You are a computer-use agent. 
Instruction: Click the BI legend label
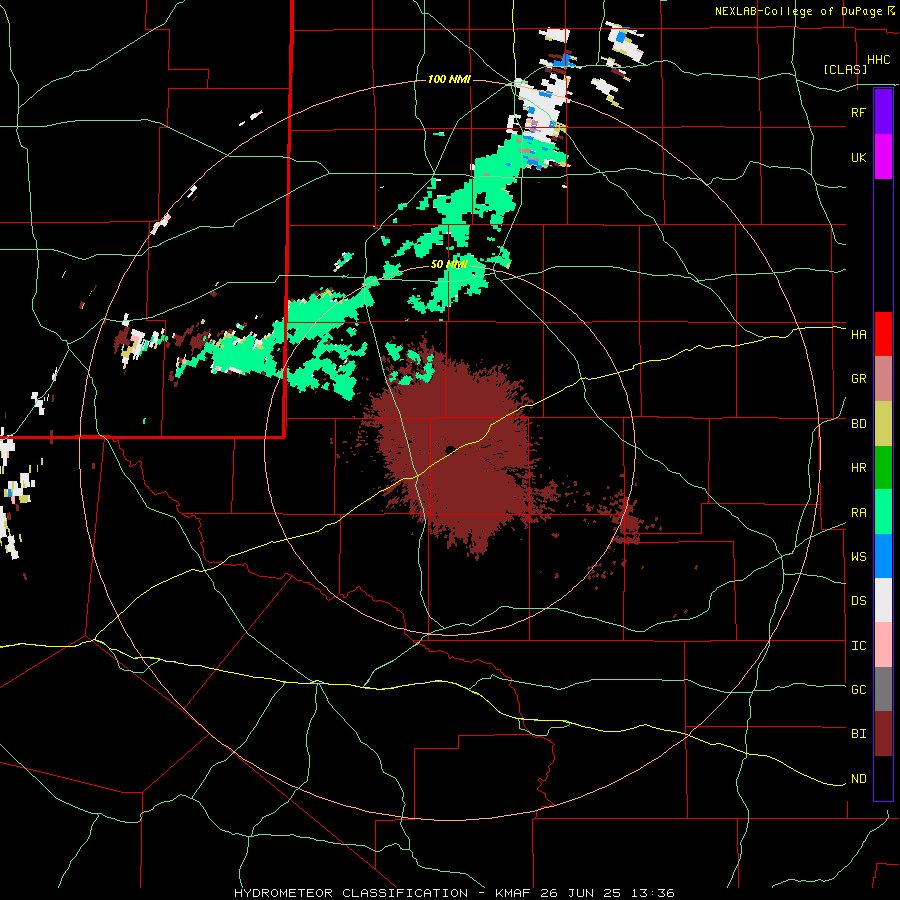click(x=858, y=734)
